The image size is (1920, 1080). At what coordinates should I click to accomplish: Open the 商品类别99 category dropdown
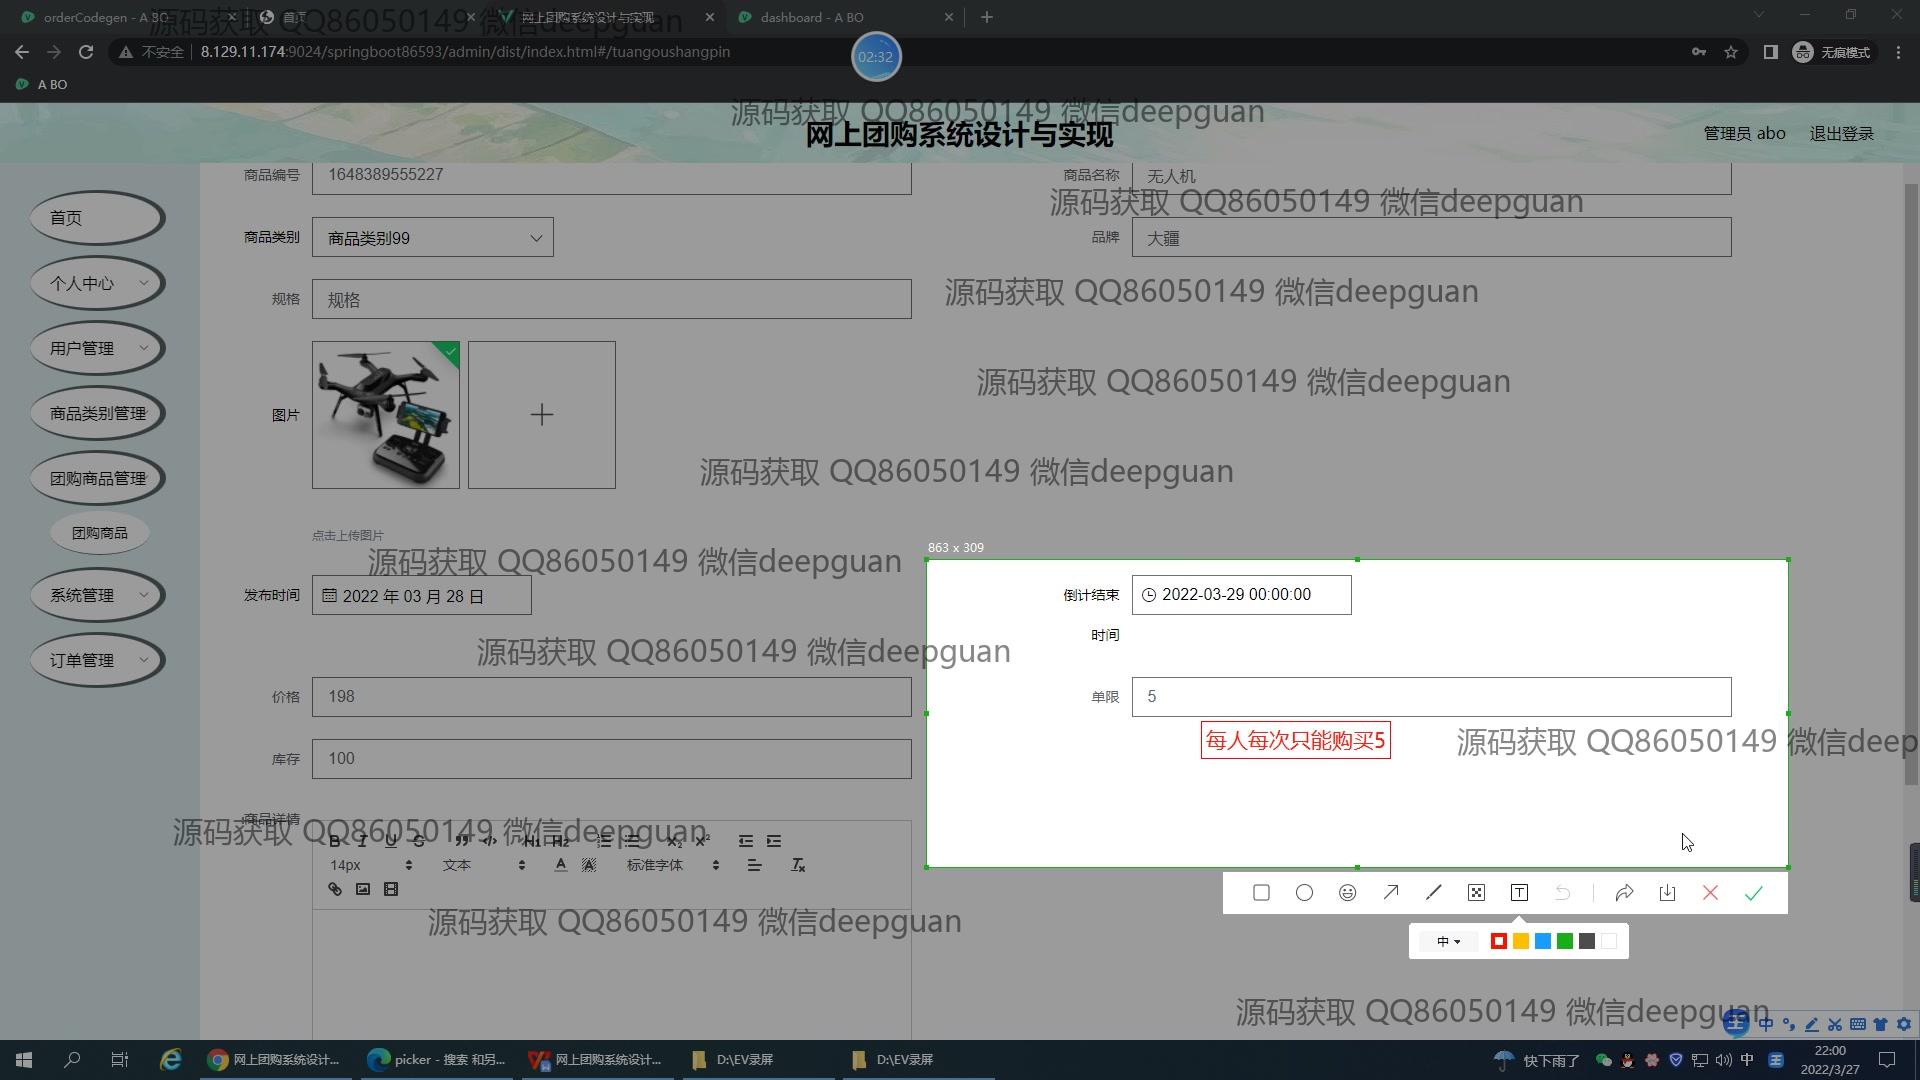tap(432, 238)
